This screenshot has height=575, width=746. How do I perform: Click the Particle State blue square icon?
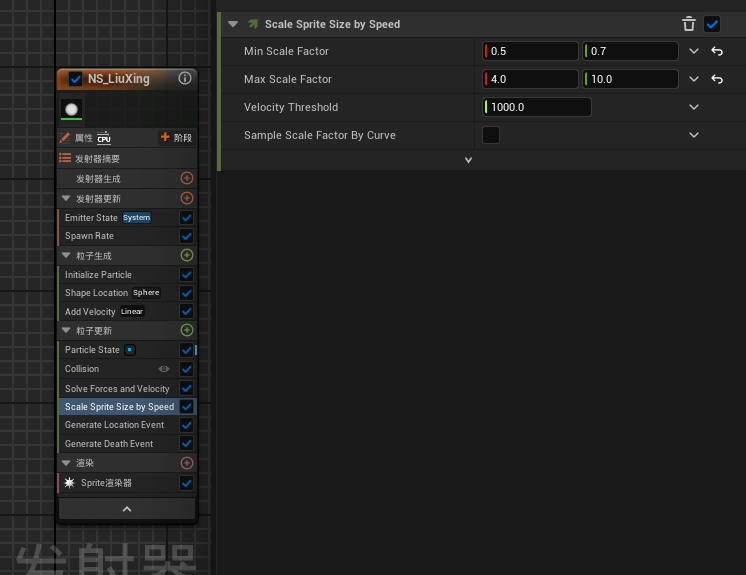click(130, 350)
